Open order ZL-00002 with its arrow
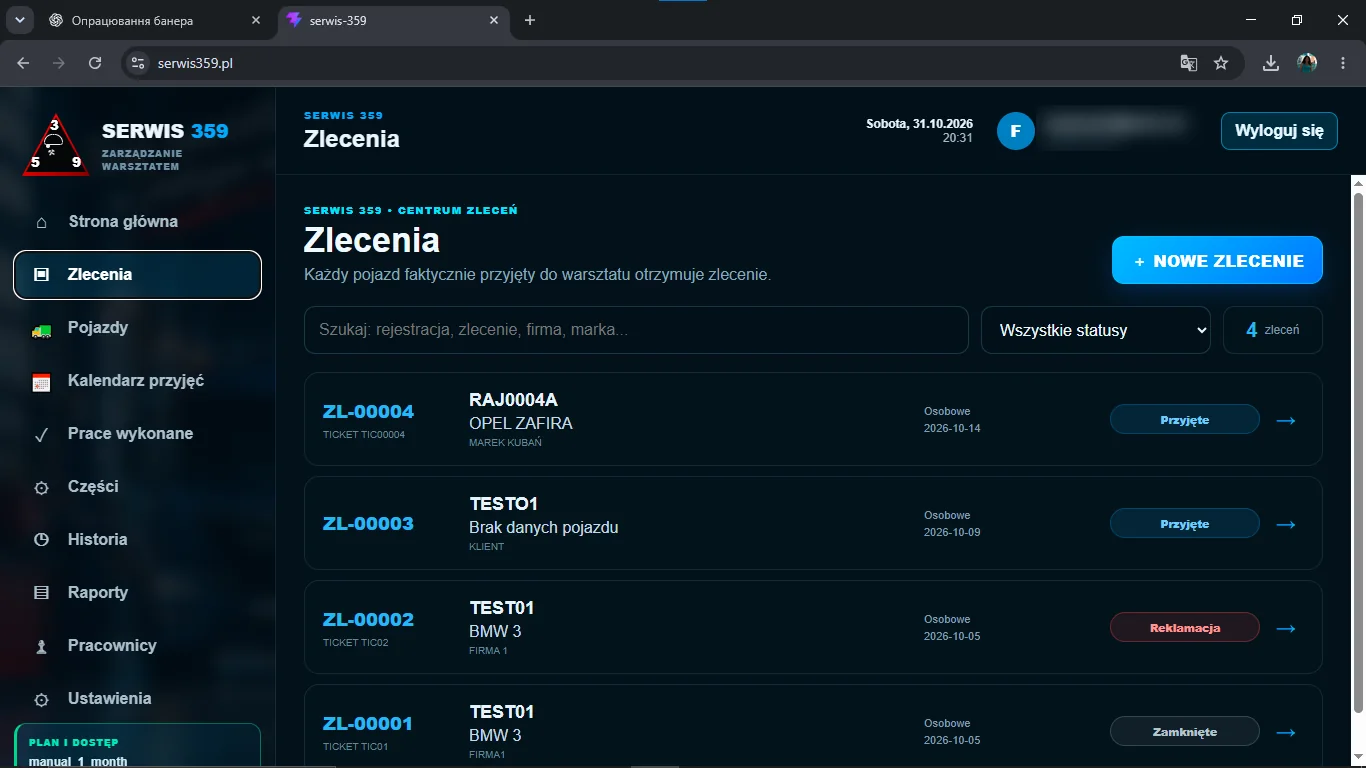Viewport: 1366px width, 768px height. tap(1286, 628)
